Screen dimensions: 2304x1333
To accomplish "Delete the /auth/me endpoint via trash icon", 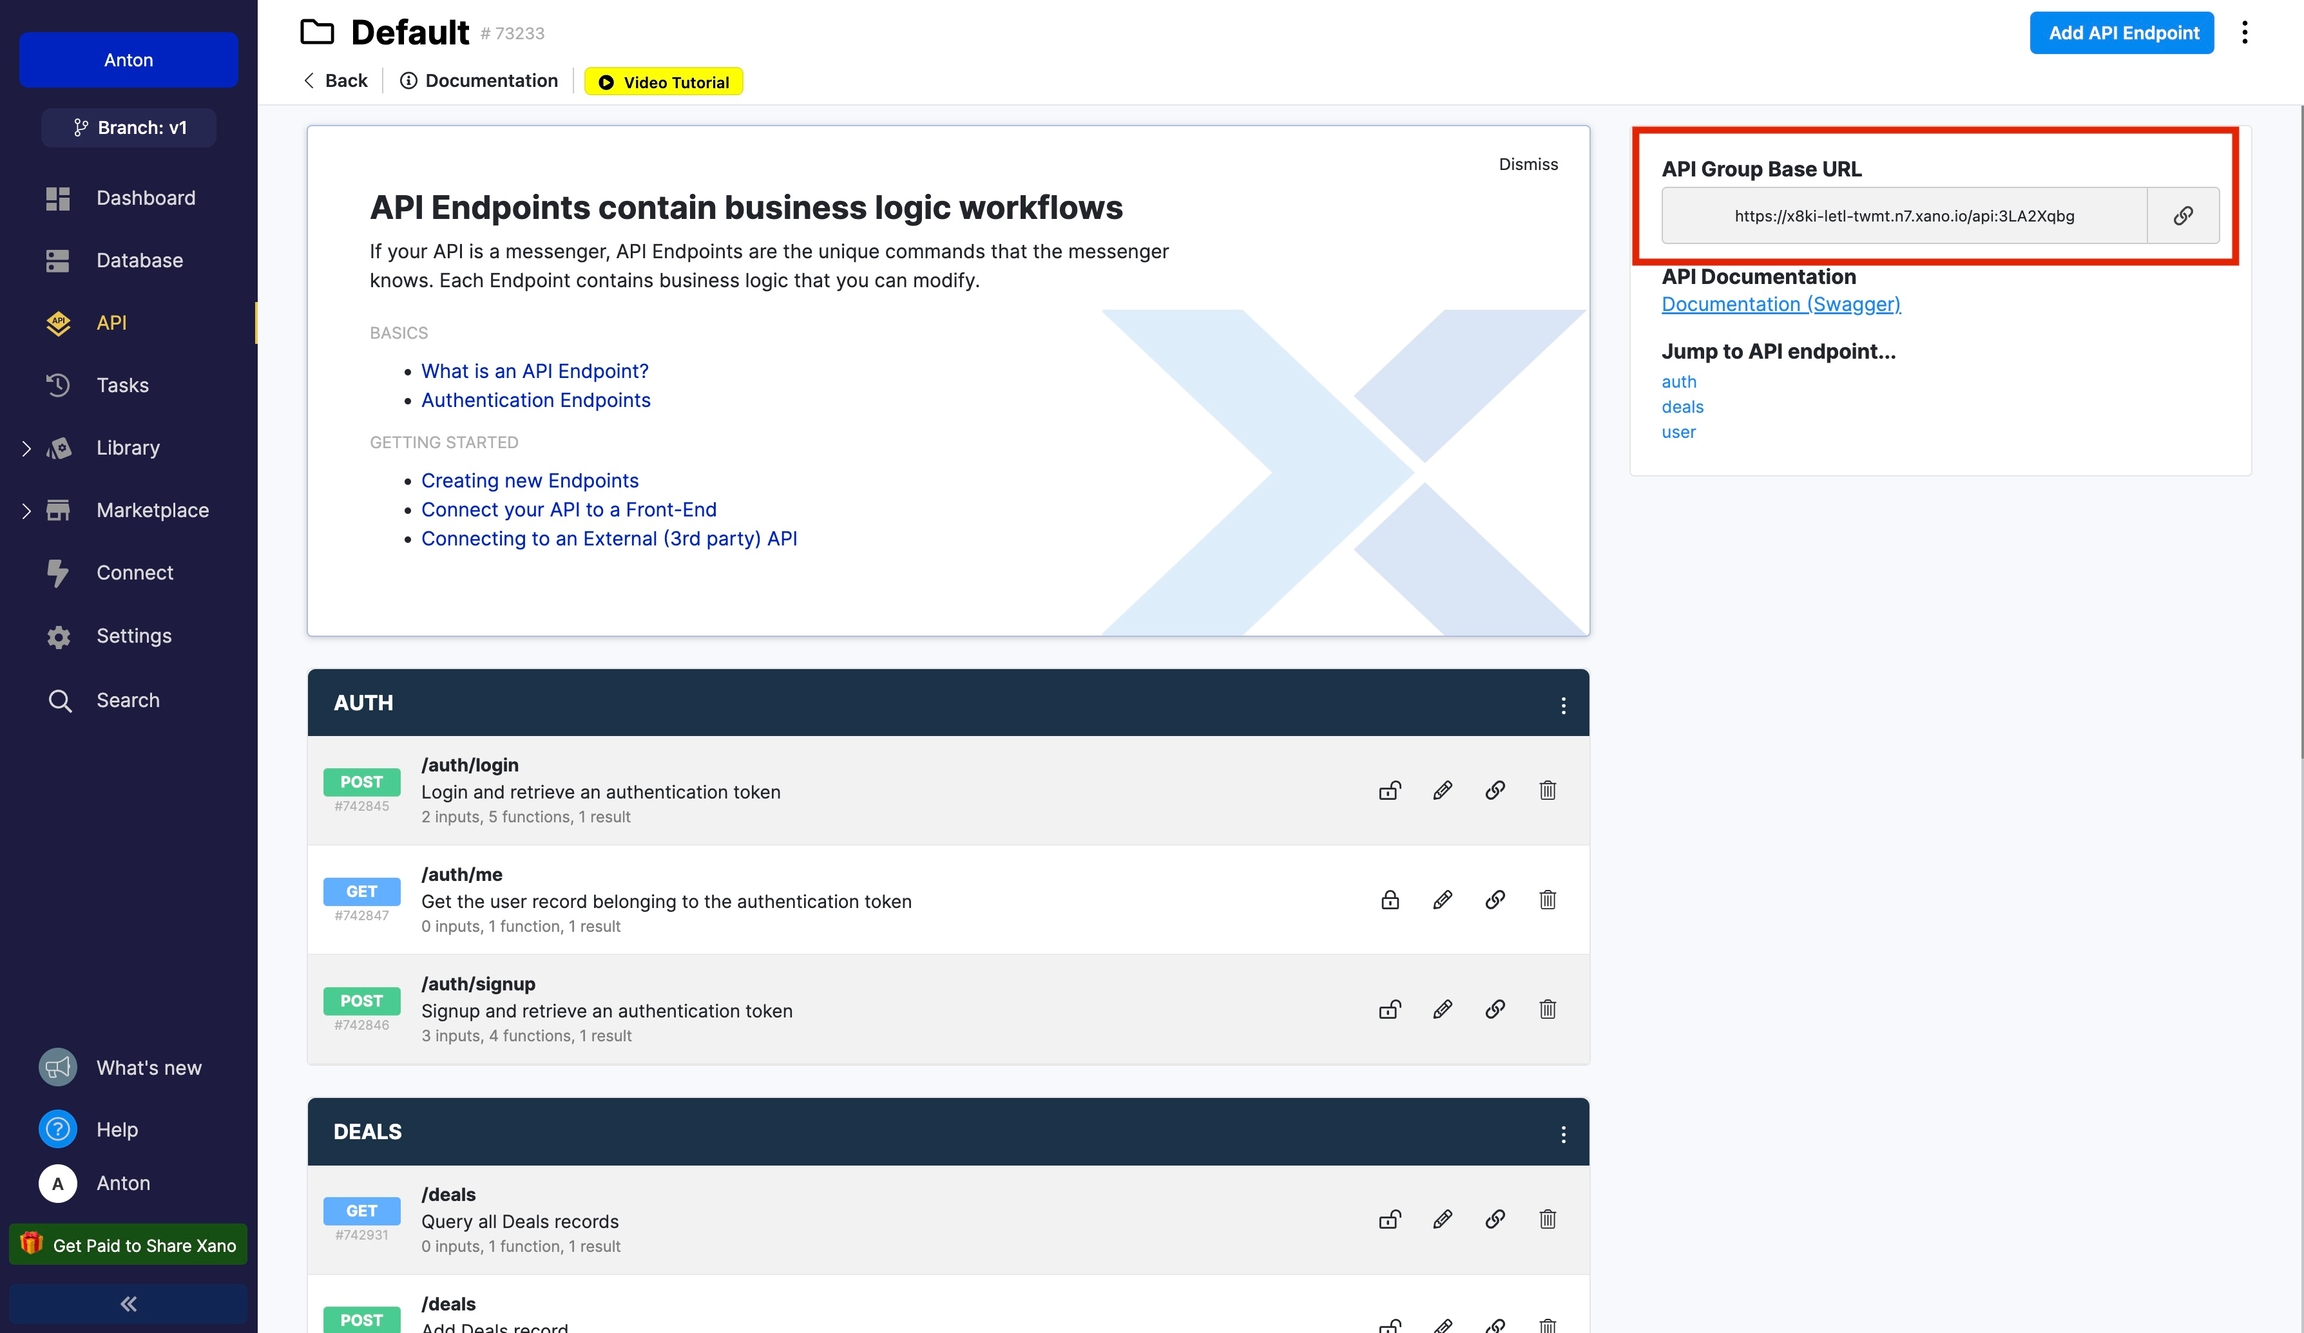I will pyautogui.click(x=1547, y=899).
